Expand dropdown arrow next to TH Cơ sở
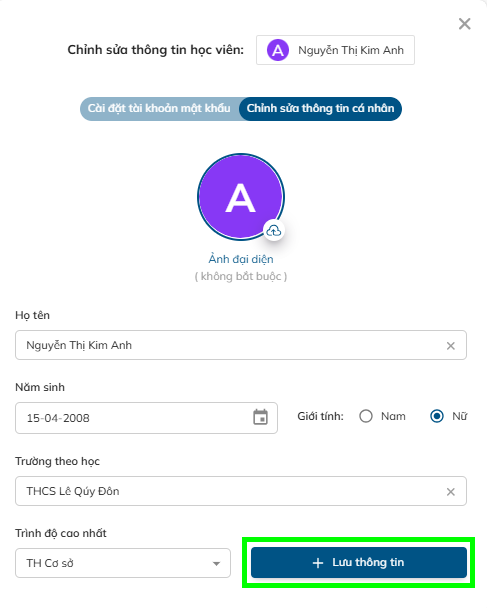 coord(216,563)
